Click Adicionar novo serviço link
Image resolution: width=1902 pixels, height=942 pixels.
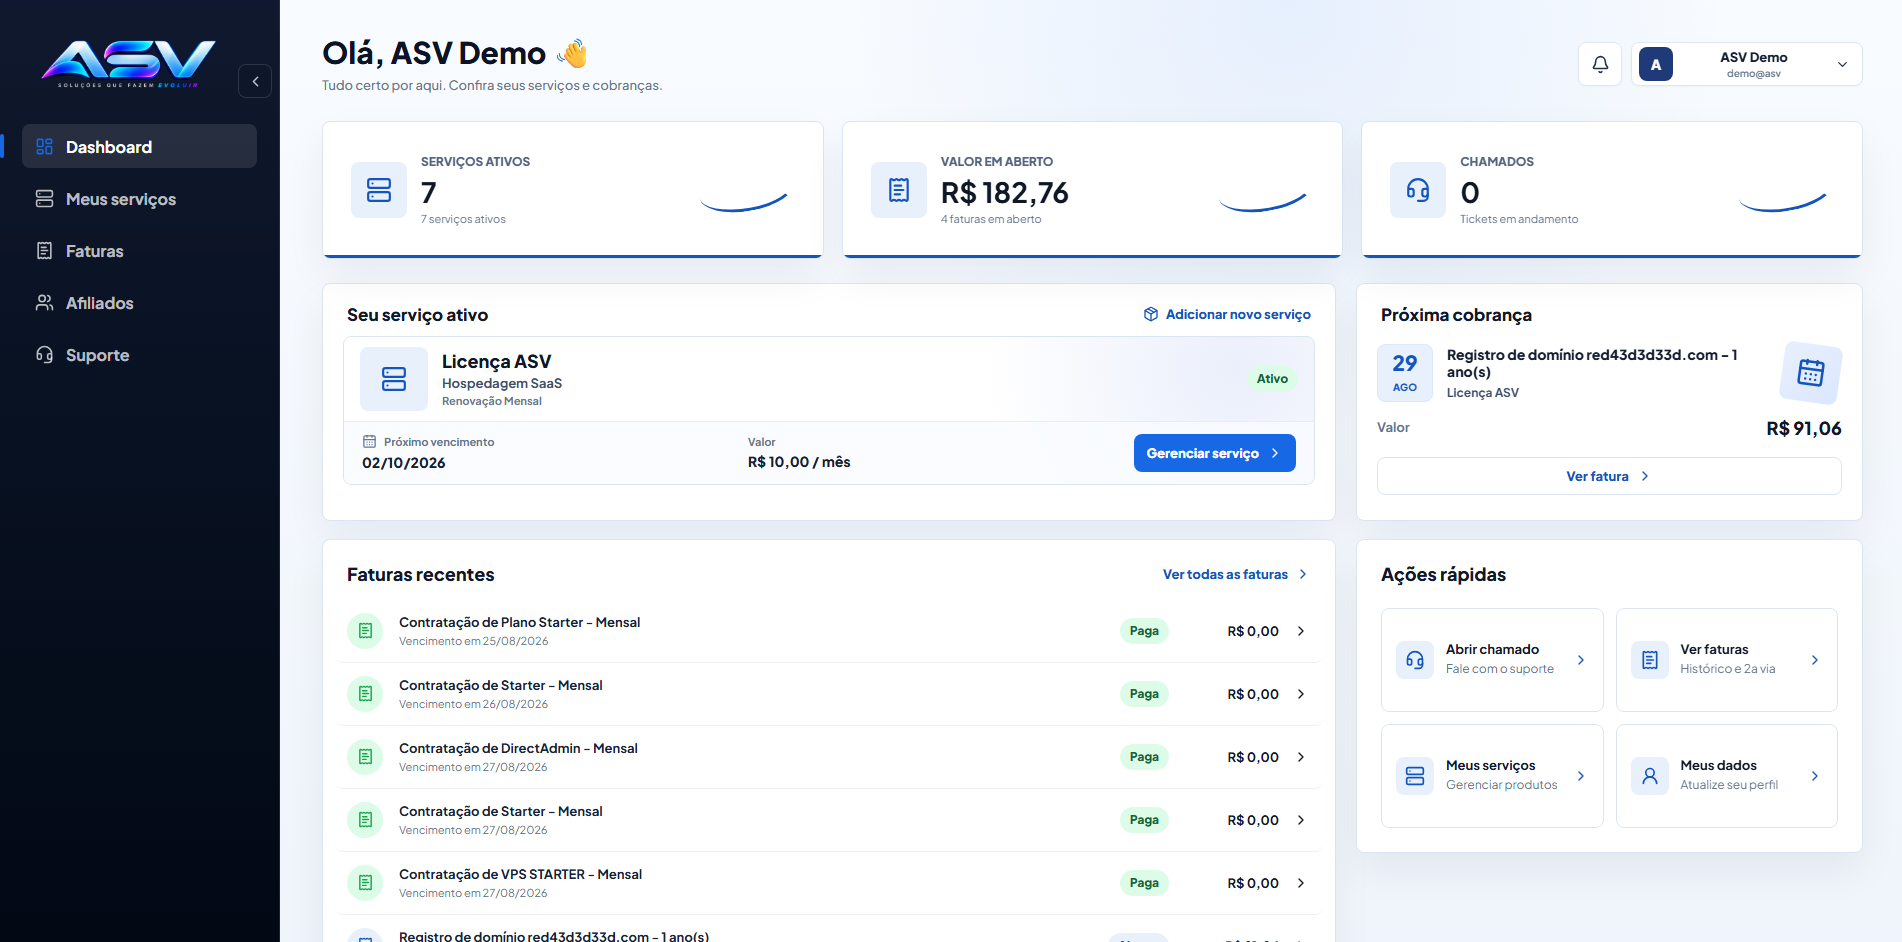click(1227, 314)
